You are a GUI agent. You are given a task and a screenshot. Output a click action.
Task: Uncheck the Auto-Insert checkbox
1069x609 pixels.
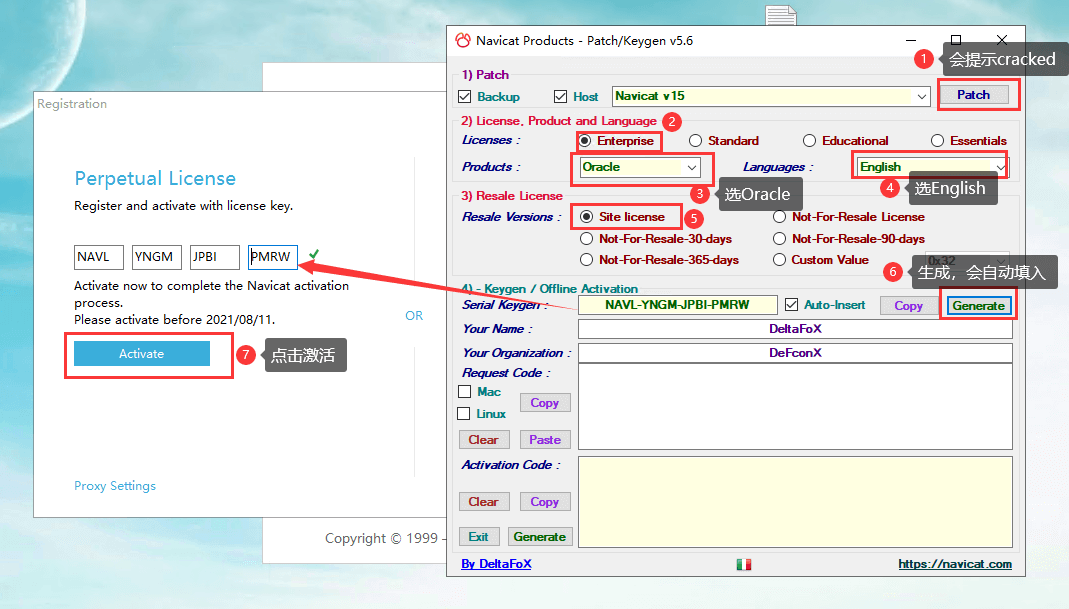click(792, 305)
